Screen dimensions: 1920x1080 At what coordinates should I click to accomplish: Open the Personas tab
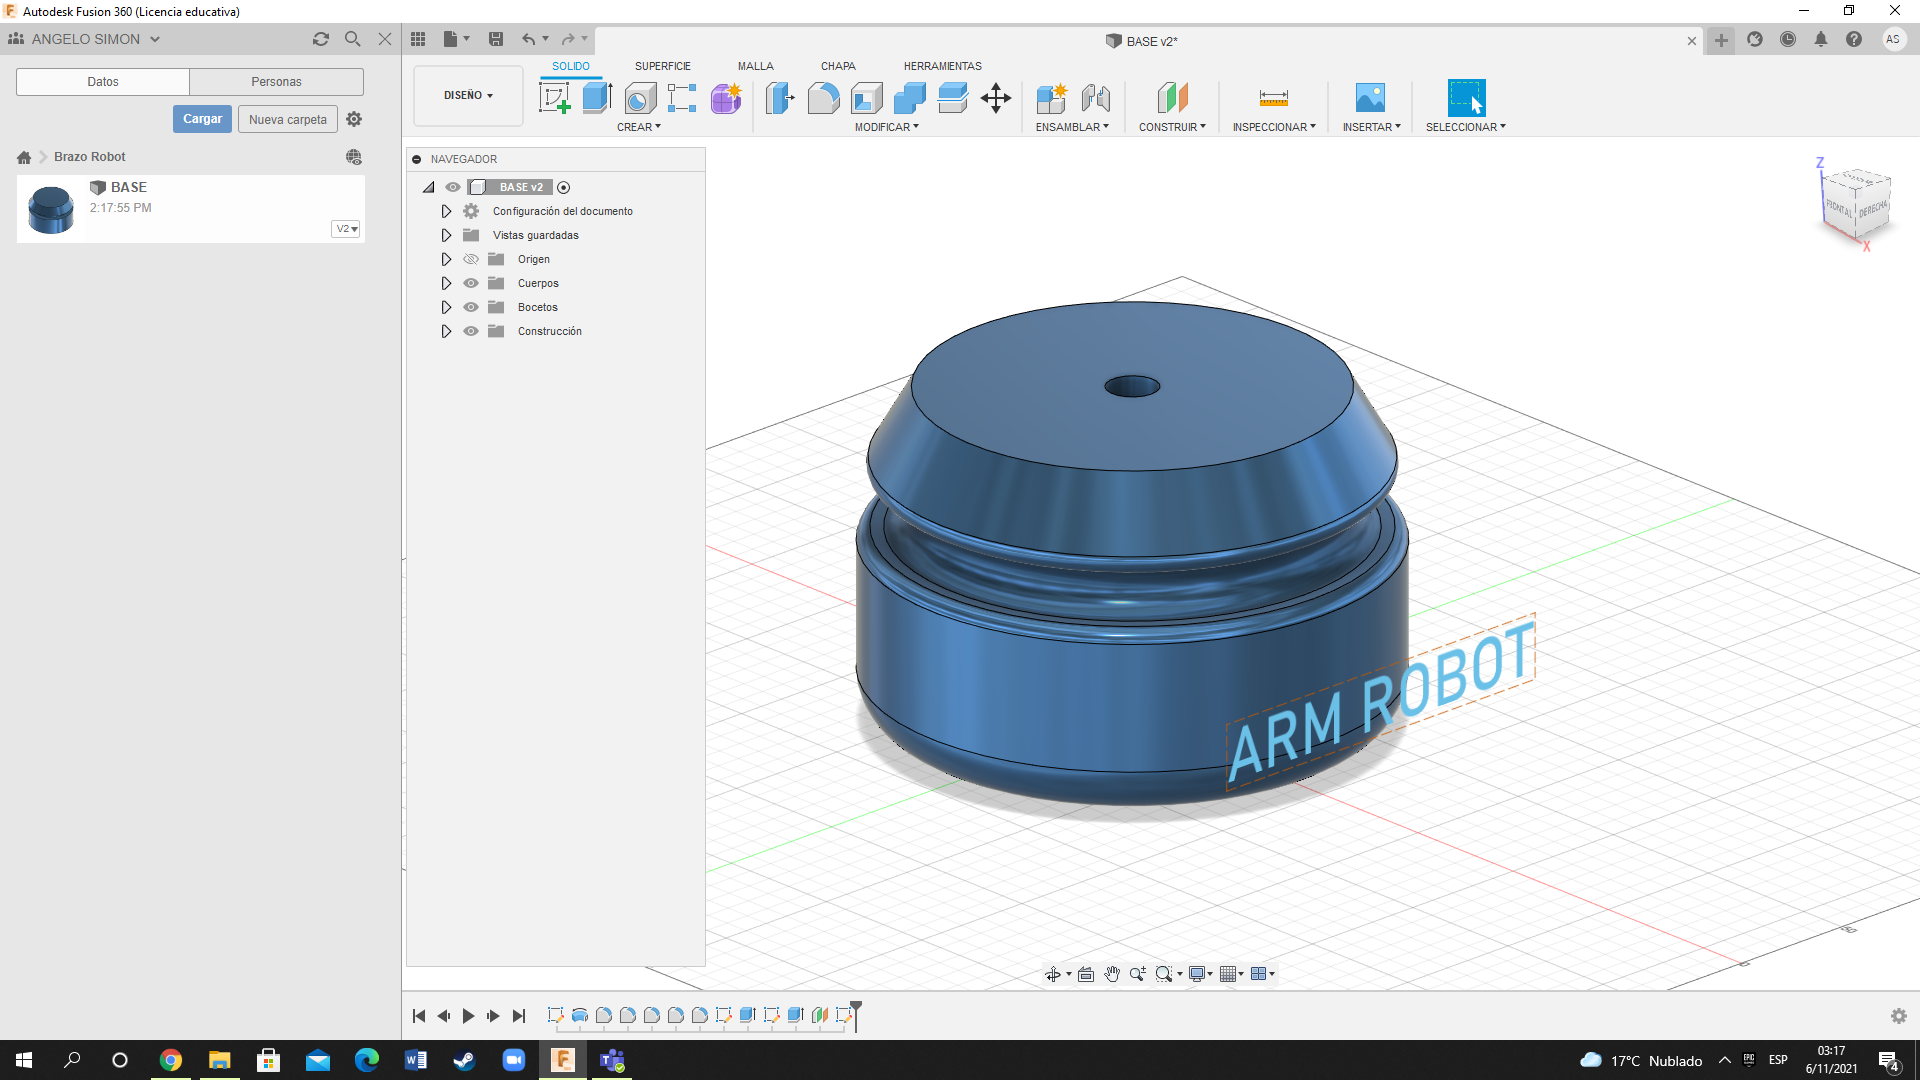point(276,82)
